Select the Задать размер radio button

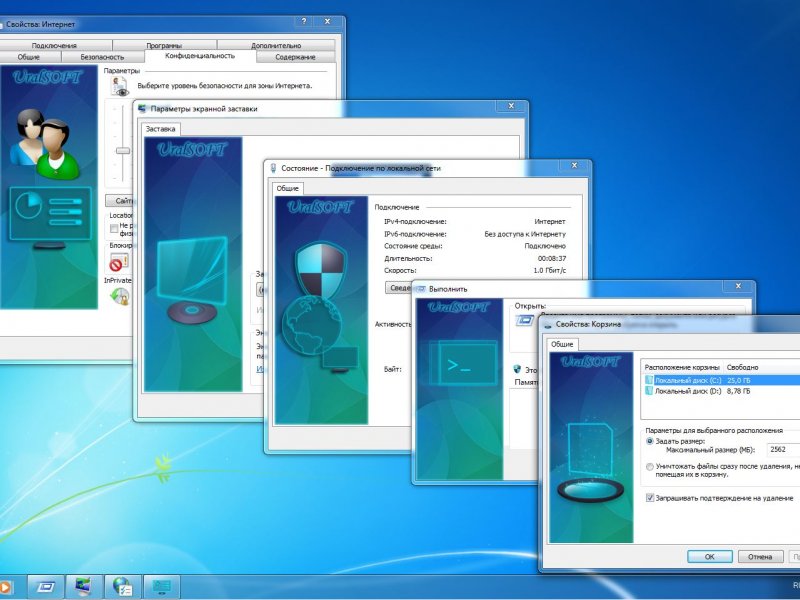[x=649, y=441]
